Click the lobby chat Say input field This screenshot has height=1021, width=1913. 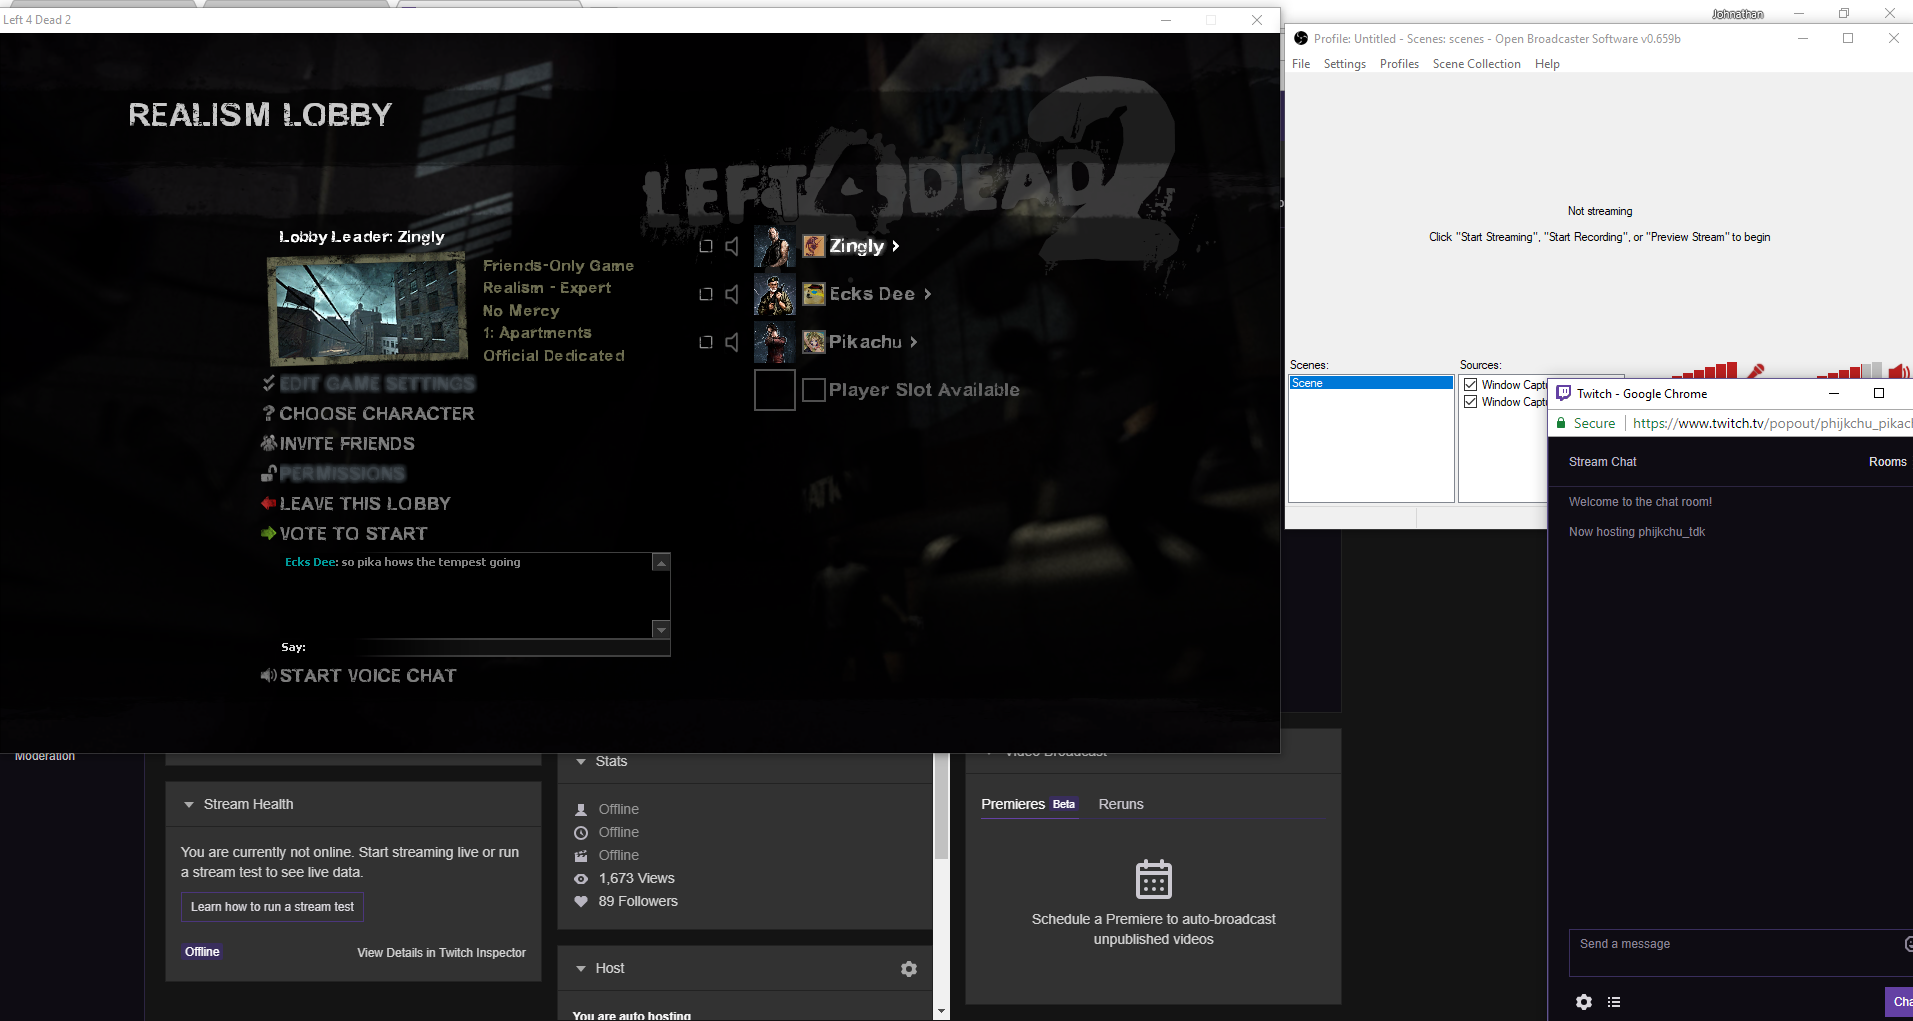pyautogui.click(x=490, y=648)
